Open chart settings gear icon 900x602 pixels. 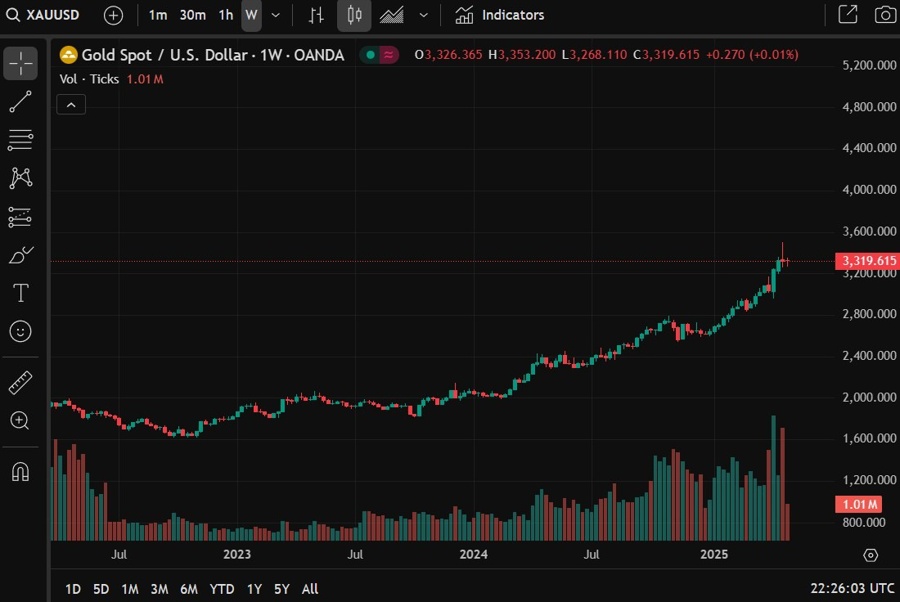click(x=871, y=555)
